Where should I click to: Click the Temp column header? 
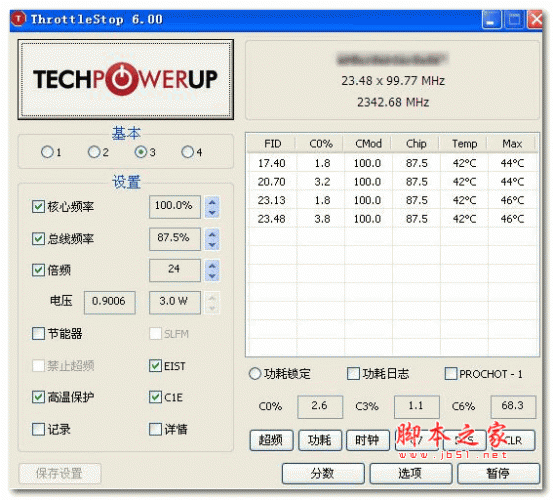pos(464,144)
